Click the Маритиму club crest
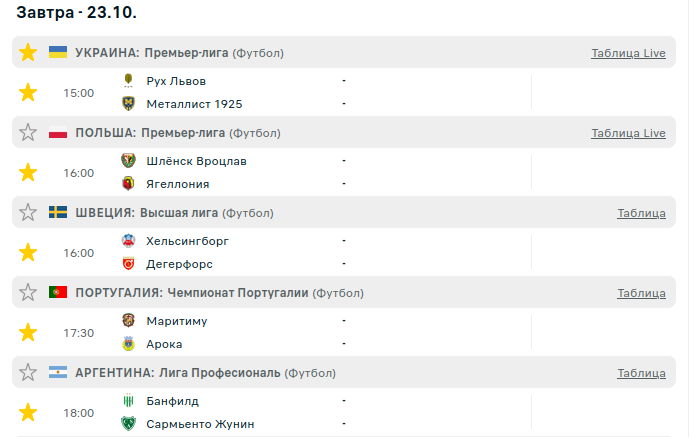Viewport: 689px width, 437px height. tap(128, 321)
